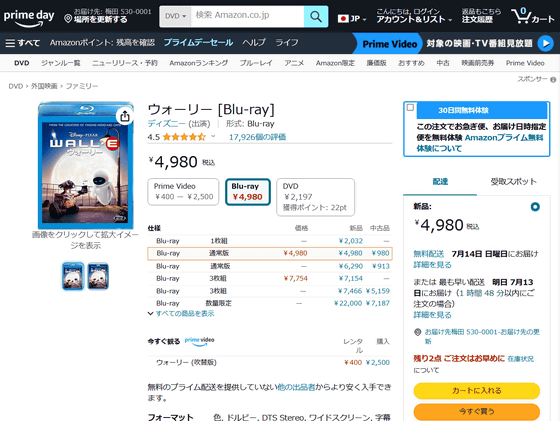Click the カートに入れる button
The width and height of the screenshot is (560, 421).
coord(476,391)
